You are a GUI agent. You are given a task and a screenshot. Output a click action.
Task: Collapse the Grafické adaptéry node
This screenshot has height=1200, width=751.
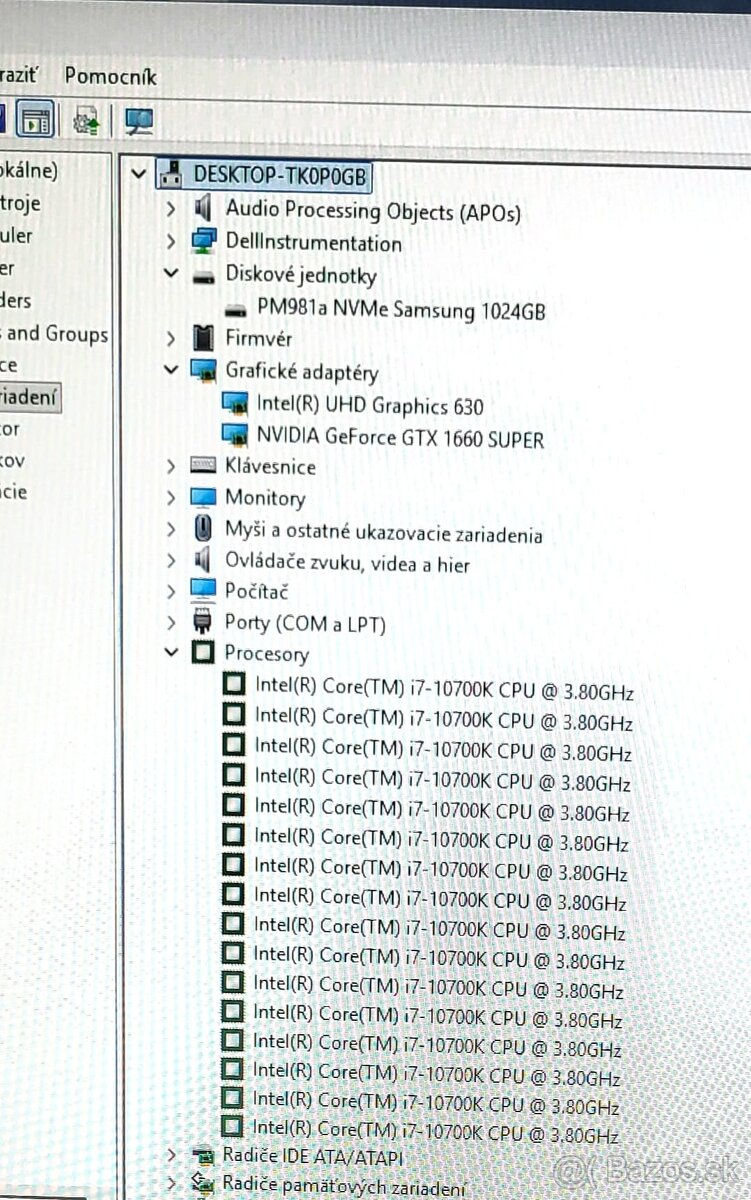(171, 369)
